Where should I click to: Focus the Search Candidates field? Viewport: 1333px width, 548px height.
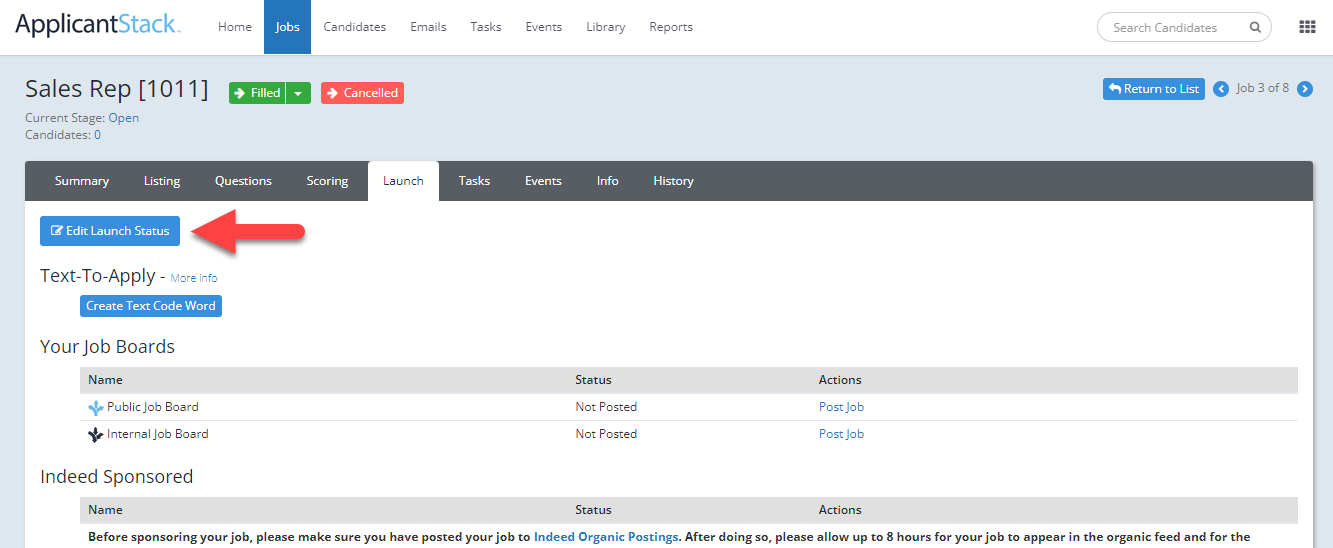(x=1184, y=27)
